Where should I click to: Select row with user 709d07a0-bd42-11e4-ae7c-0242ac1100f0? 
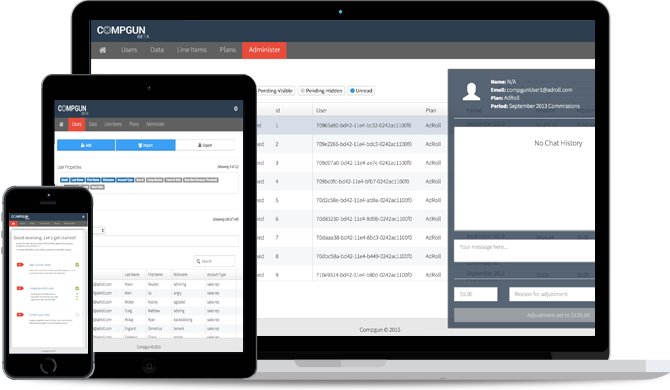pos(352,163)
